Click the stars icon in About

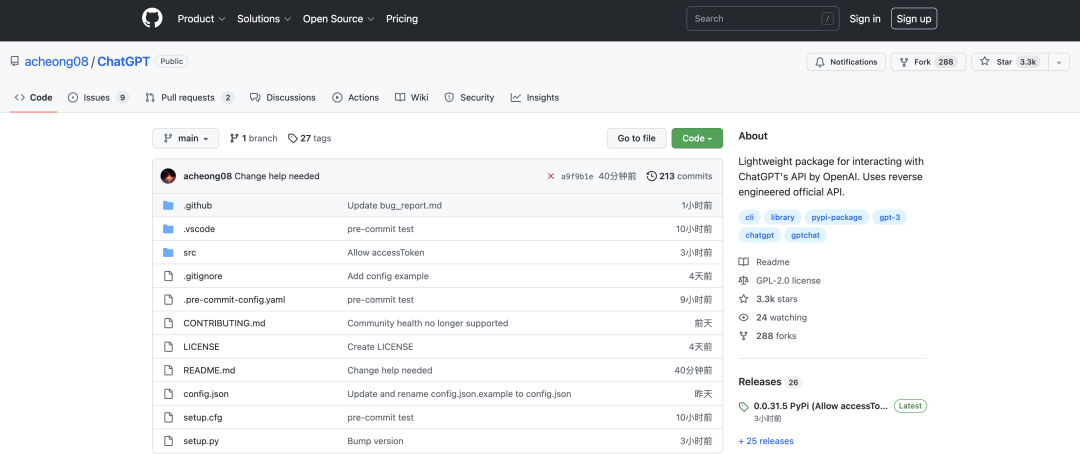pyautogui.click(x=743, y=299)
